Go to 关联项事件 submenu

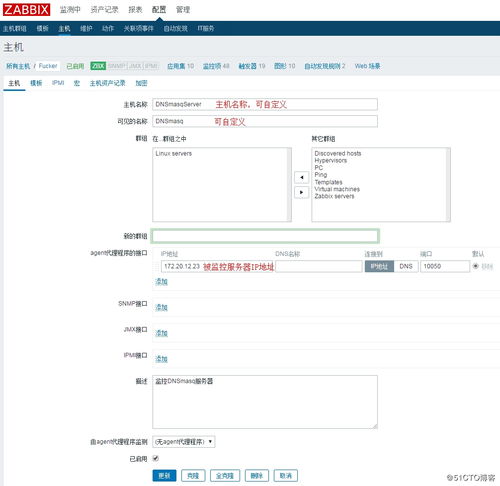[138, 29]
